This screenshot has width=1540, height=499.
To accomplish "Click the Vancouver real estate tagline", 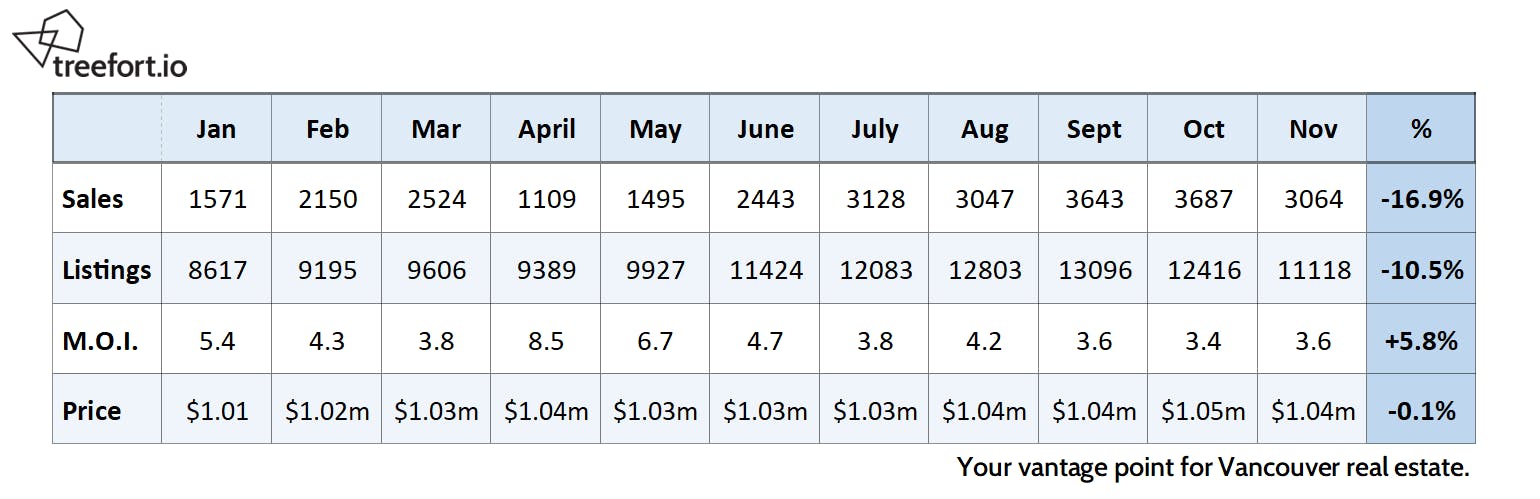I will pyautogui.click(x=1213, y=467).
